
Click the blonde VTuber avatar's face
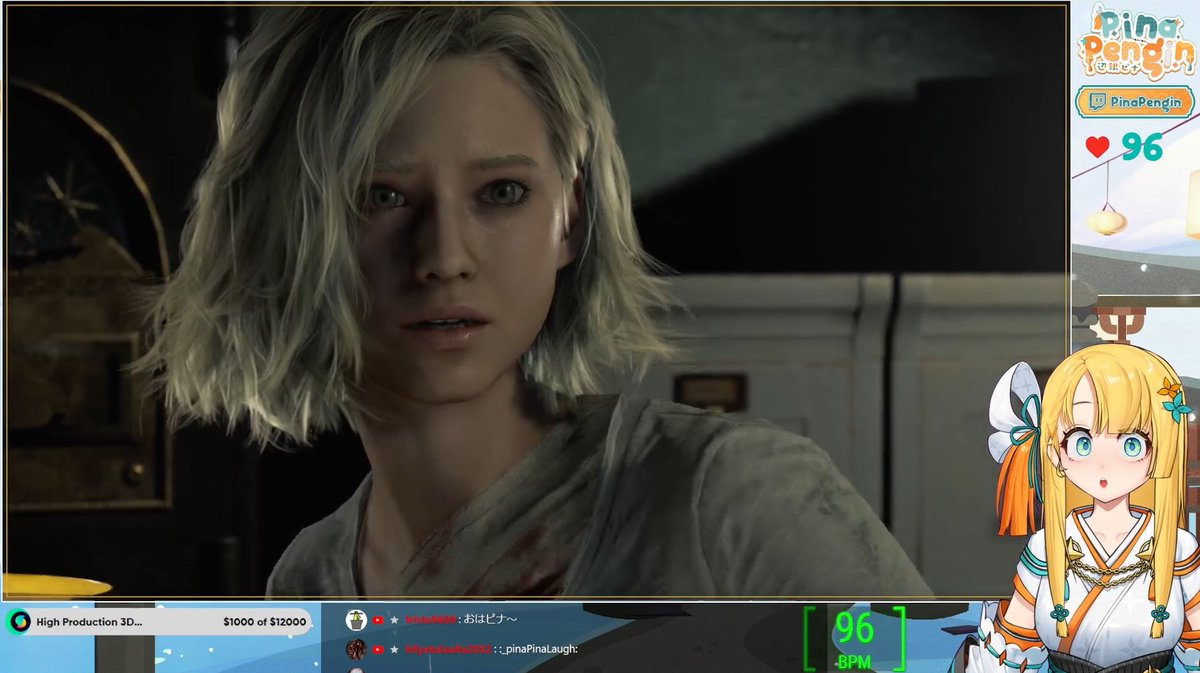pos(1106,449)
